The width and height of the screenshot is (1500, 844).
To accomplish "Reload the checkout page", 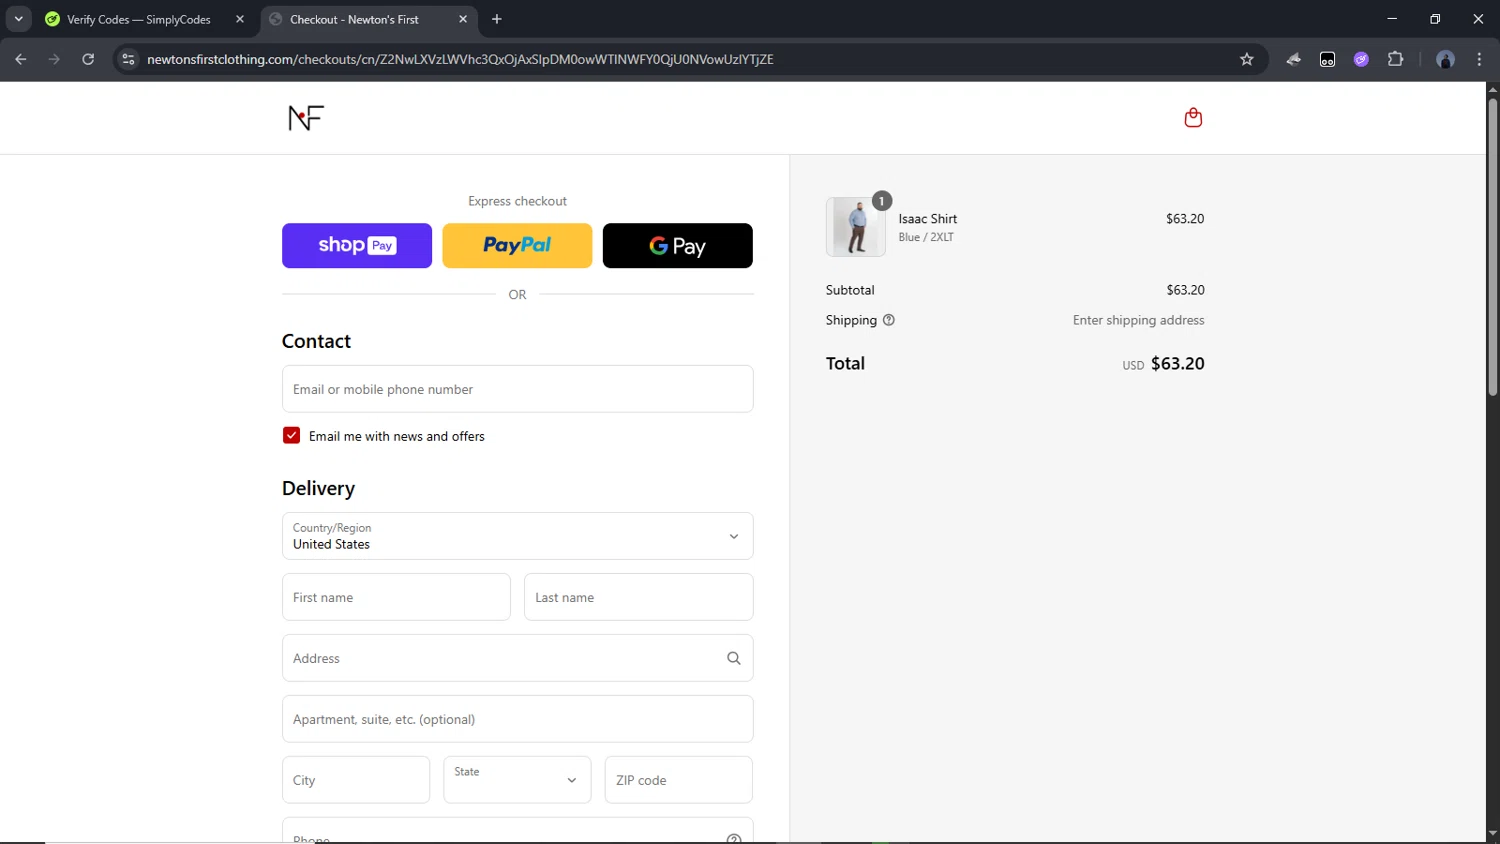I will (x=88, y=59).
